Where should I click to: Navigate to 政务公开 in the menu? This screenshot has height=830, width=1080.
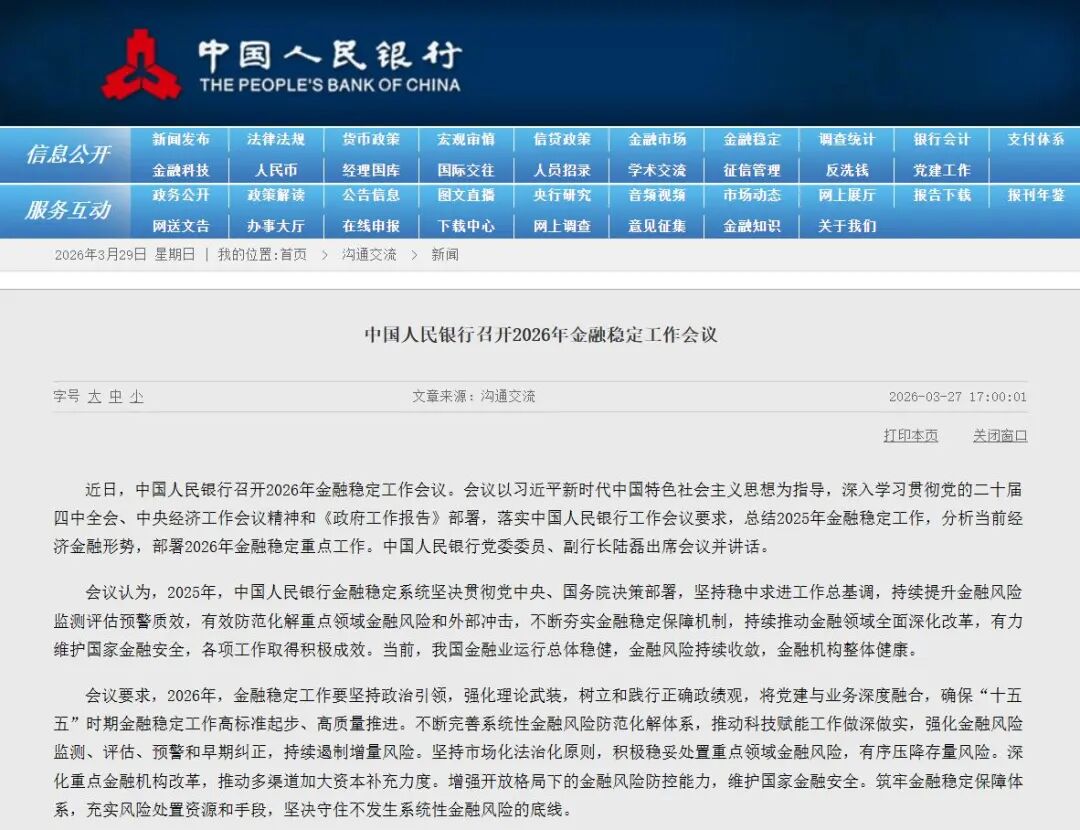coord(182,197)
